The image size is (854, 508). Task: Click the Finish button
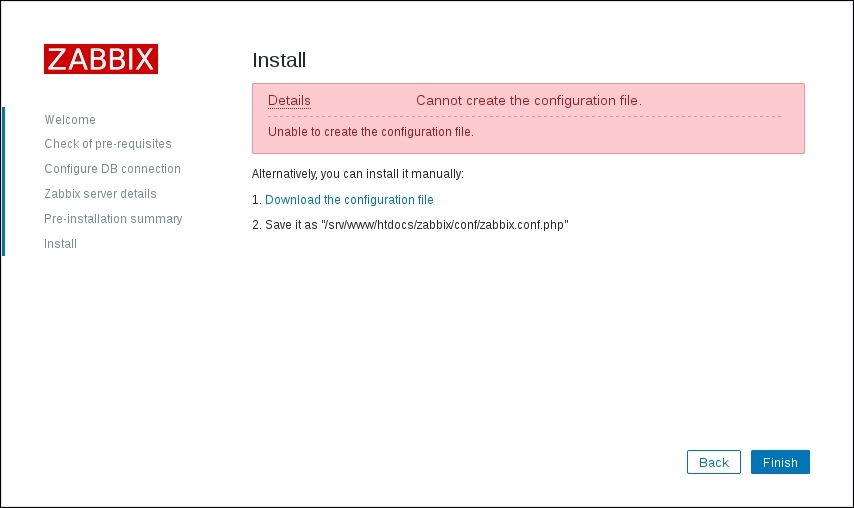[780, 462]
